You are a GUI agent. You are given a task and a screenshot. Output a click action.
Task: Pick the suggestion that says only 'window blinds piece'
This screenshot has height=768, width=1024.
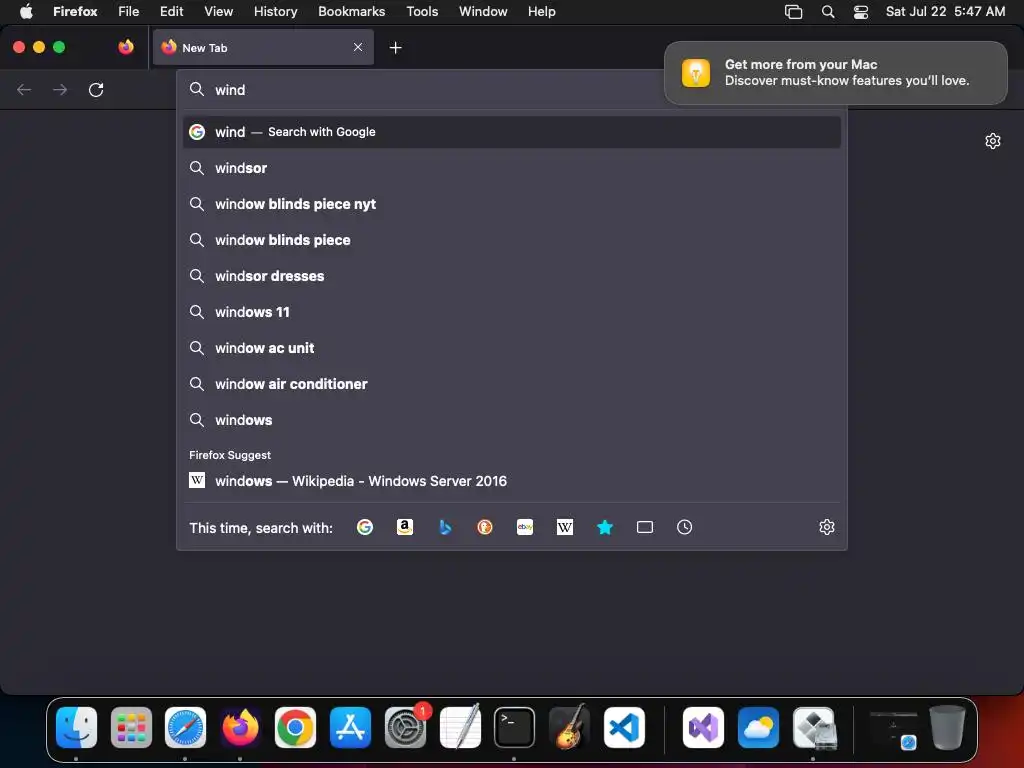tap(512, 240)
